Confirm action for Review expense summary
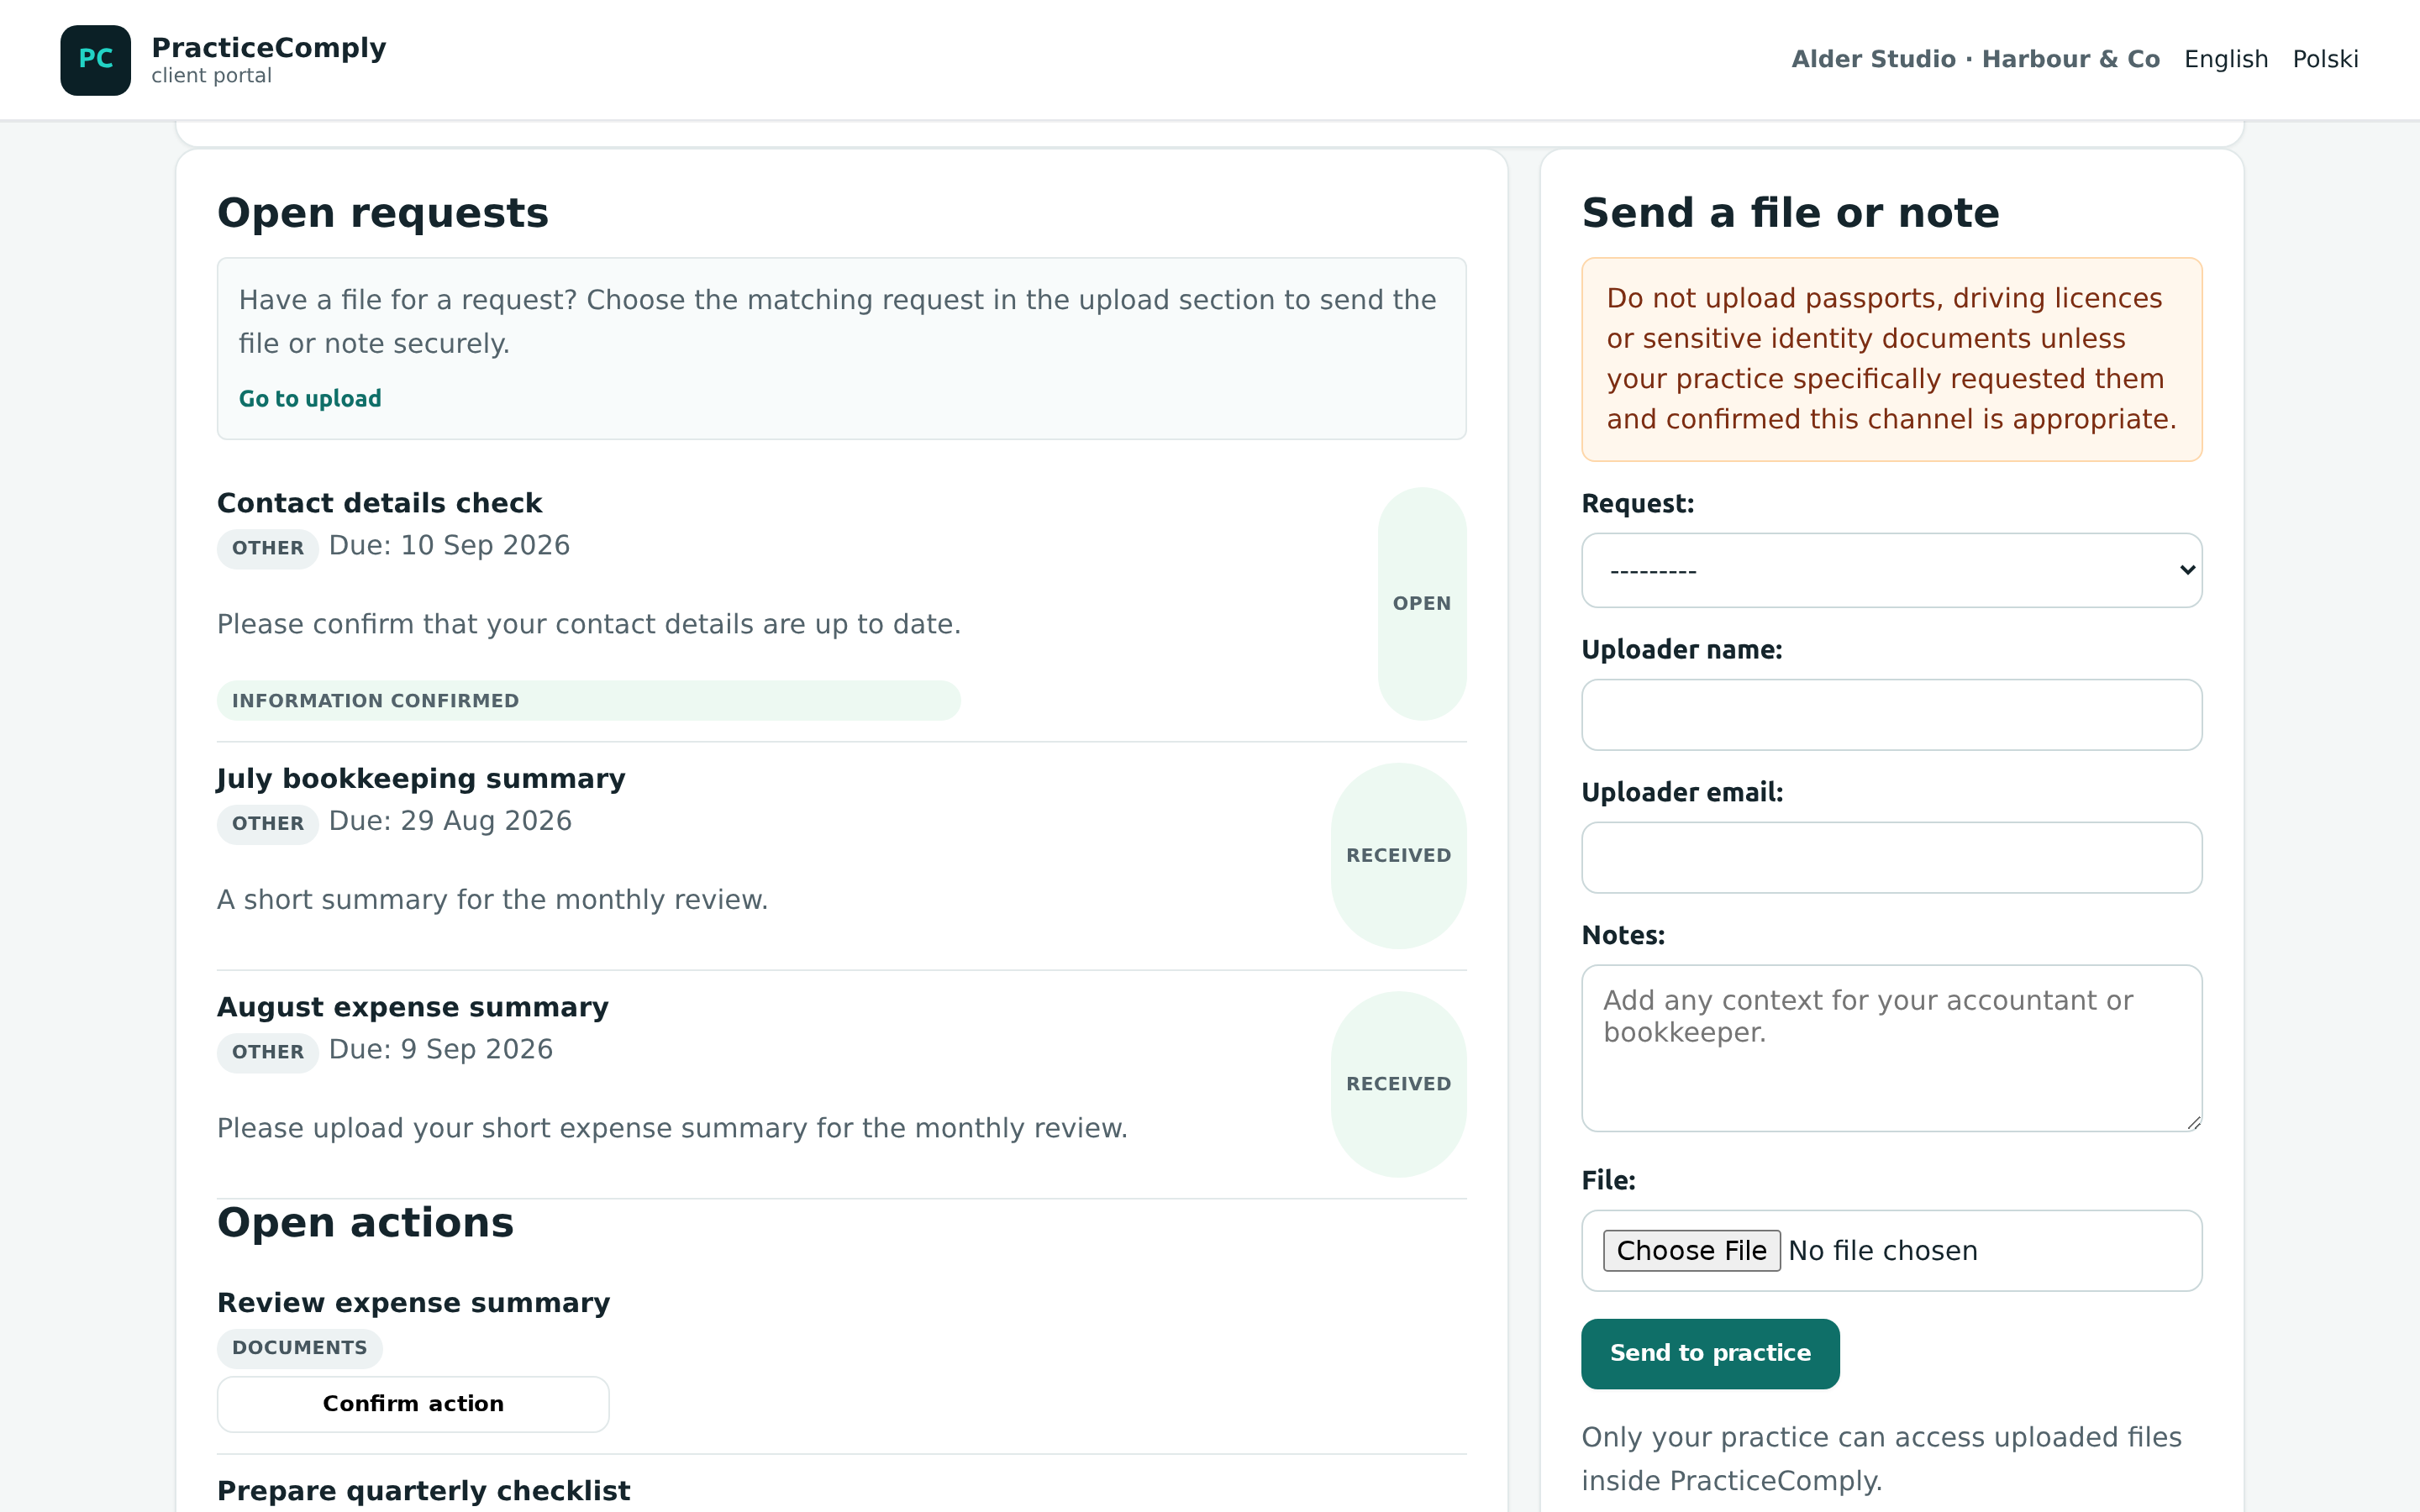Viewport: 2420px width, 1512px height. (413, 1404)
